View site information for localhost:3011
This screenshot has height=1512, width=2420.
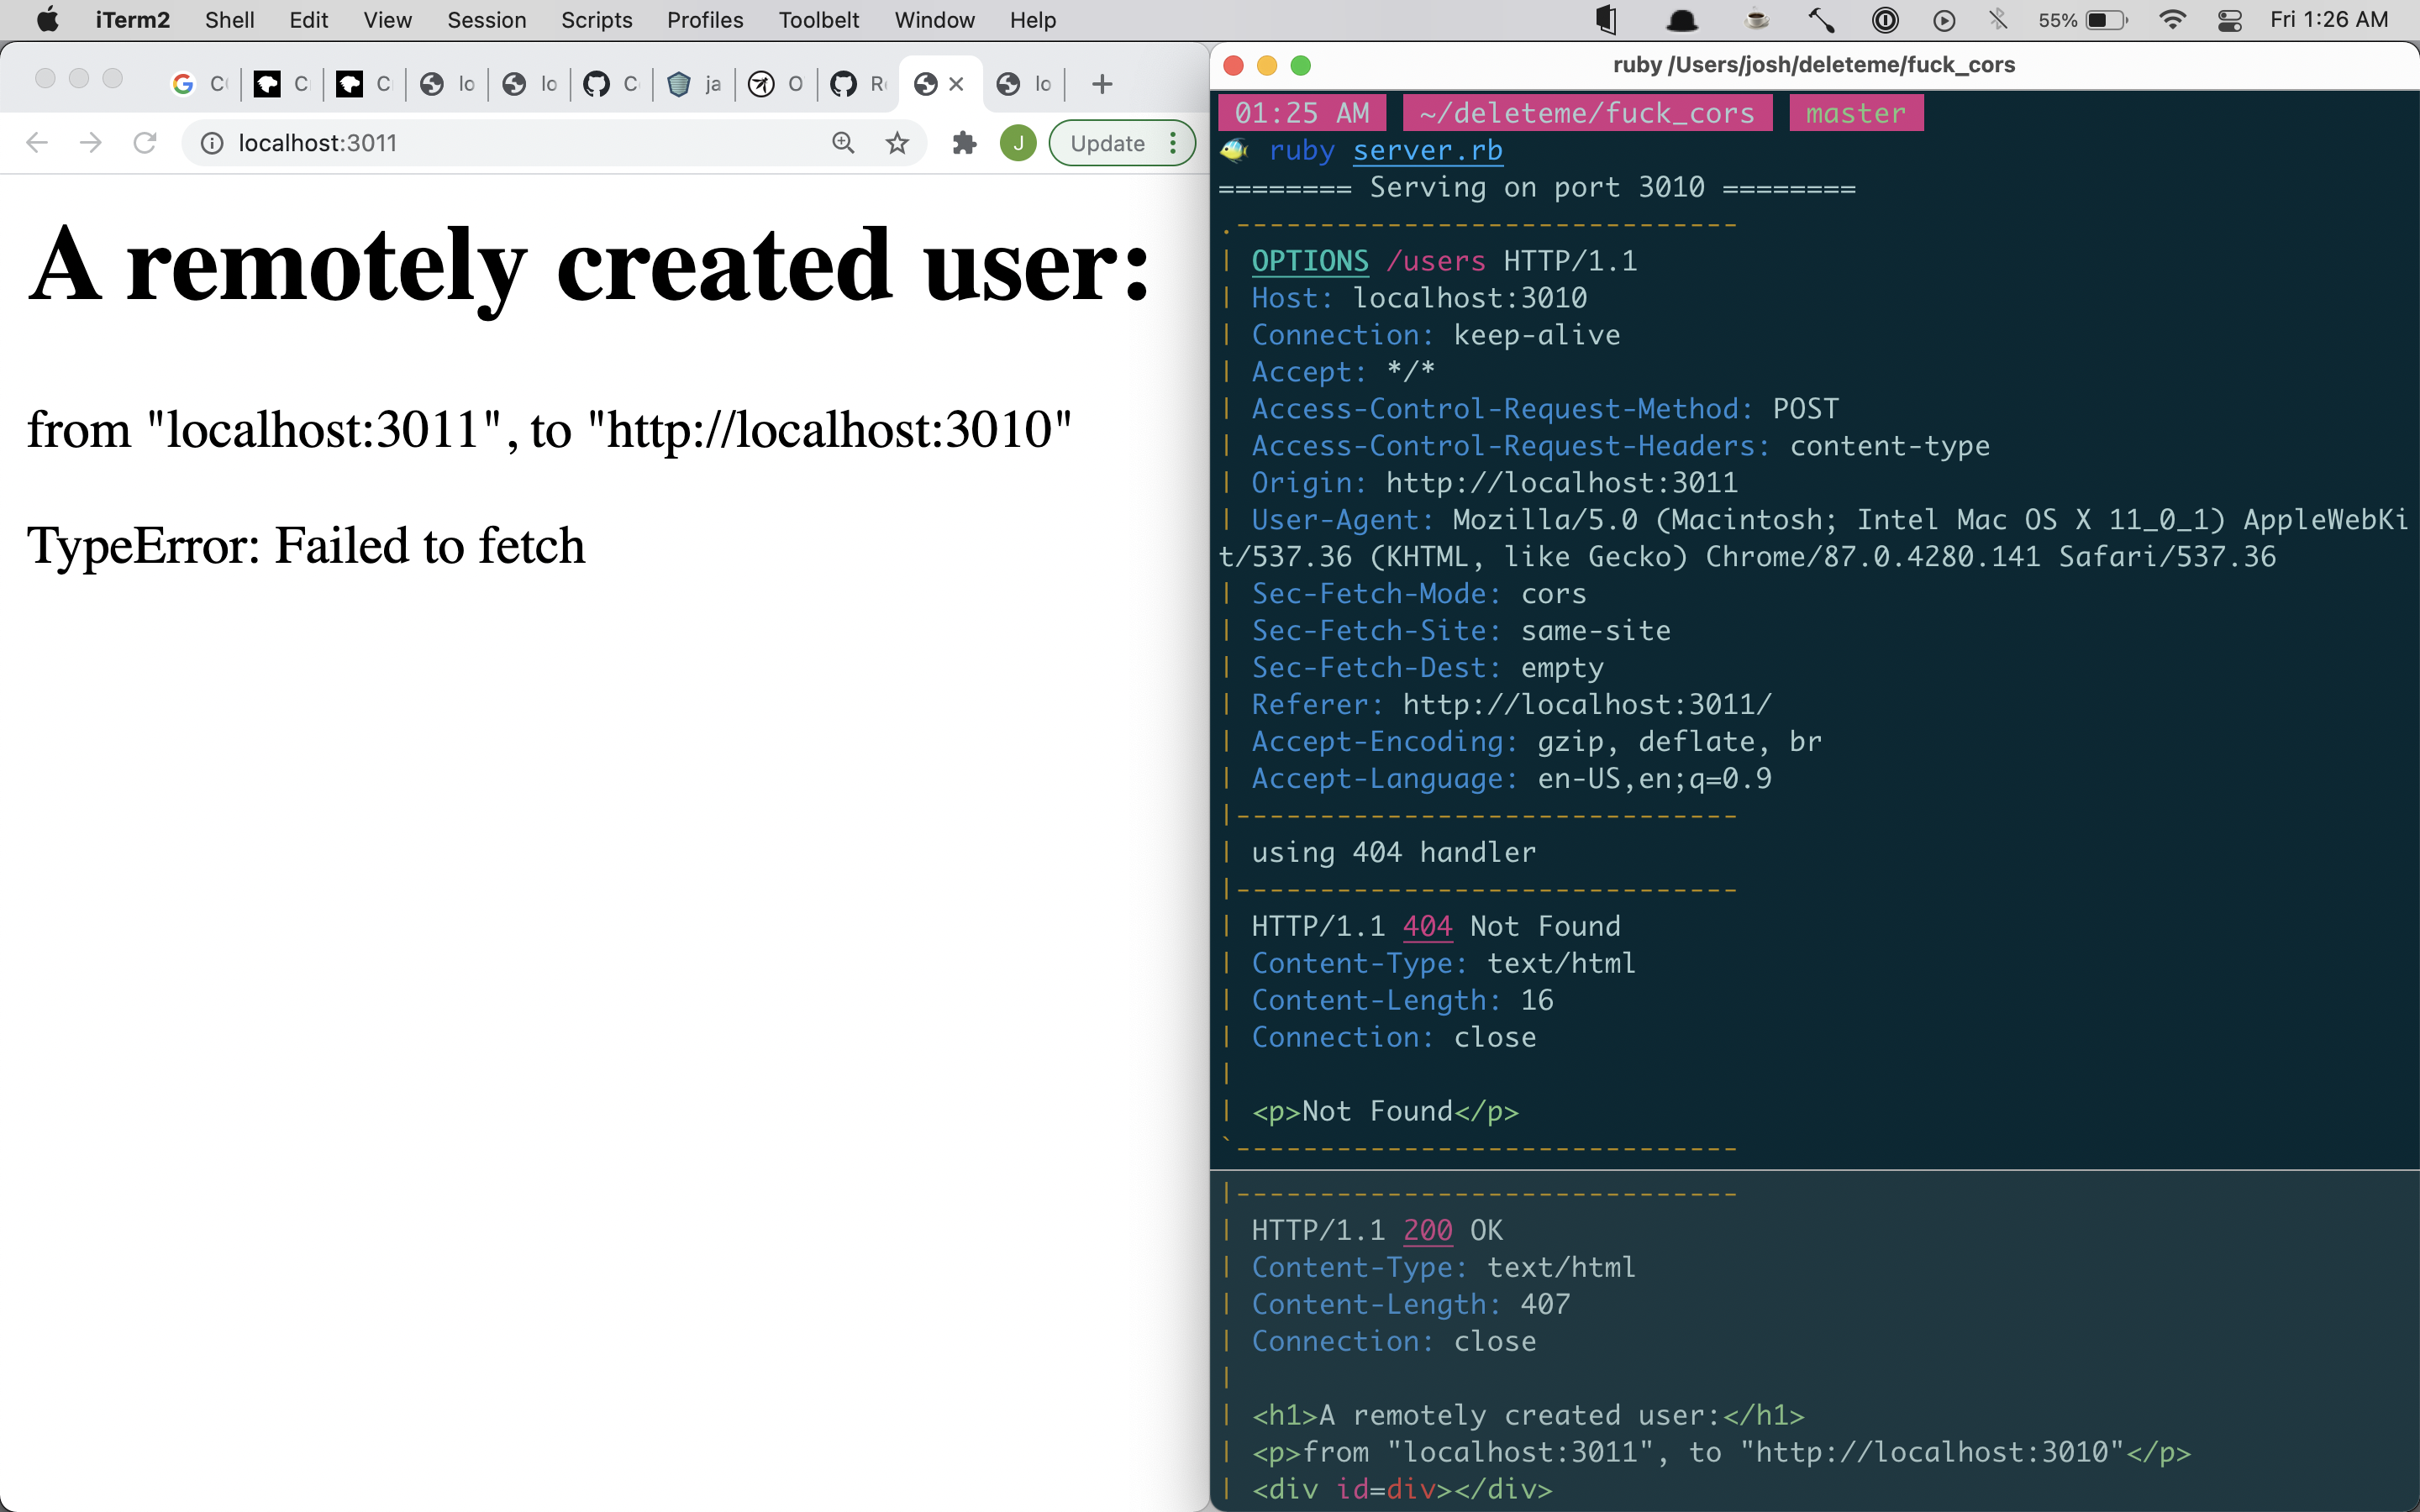[212, 143]
